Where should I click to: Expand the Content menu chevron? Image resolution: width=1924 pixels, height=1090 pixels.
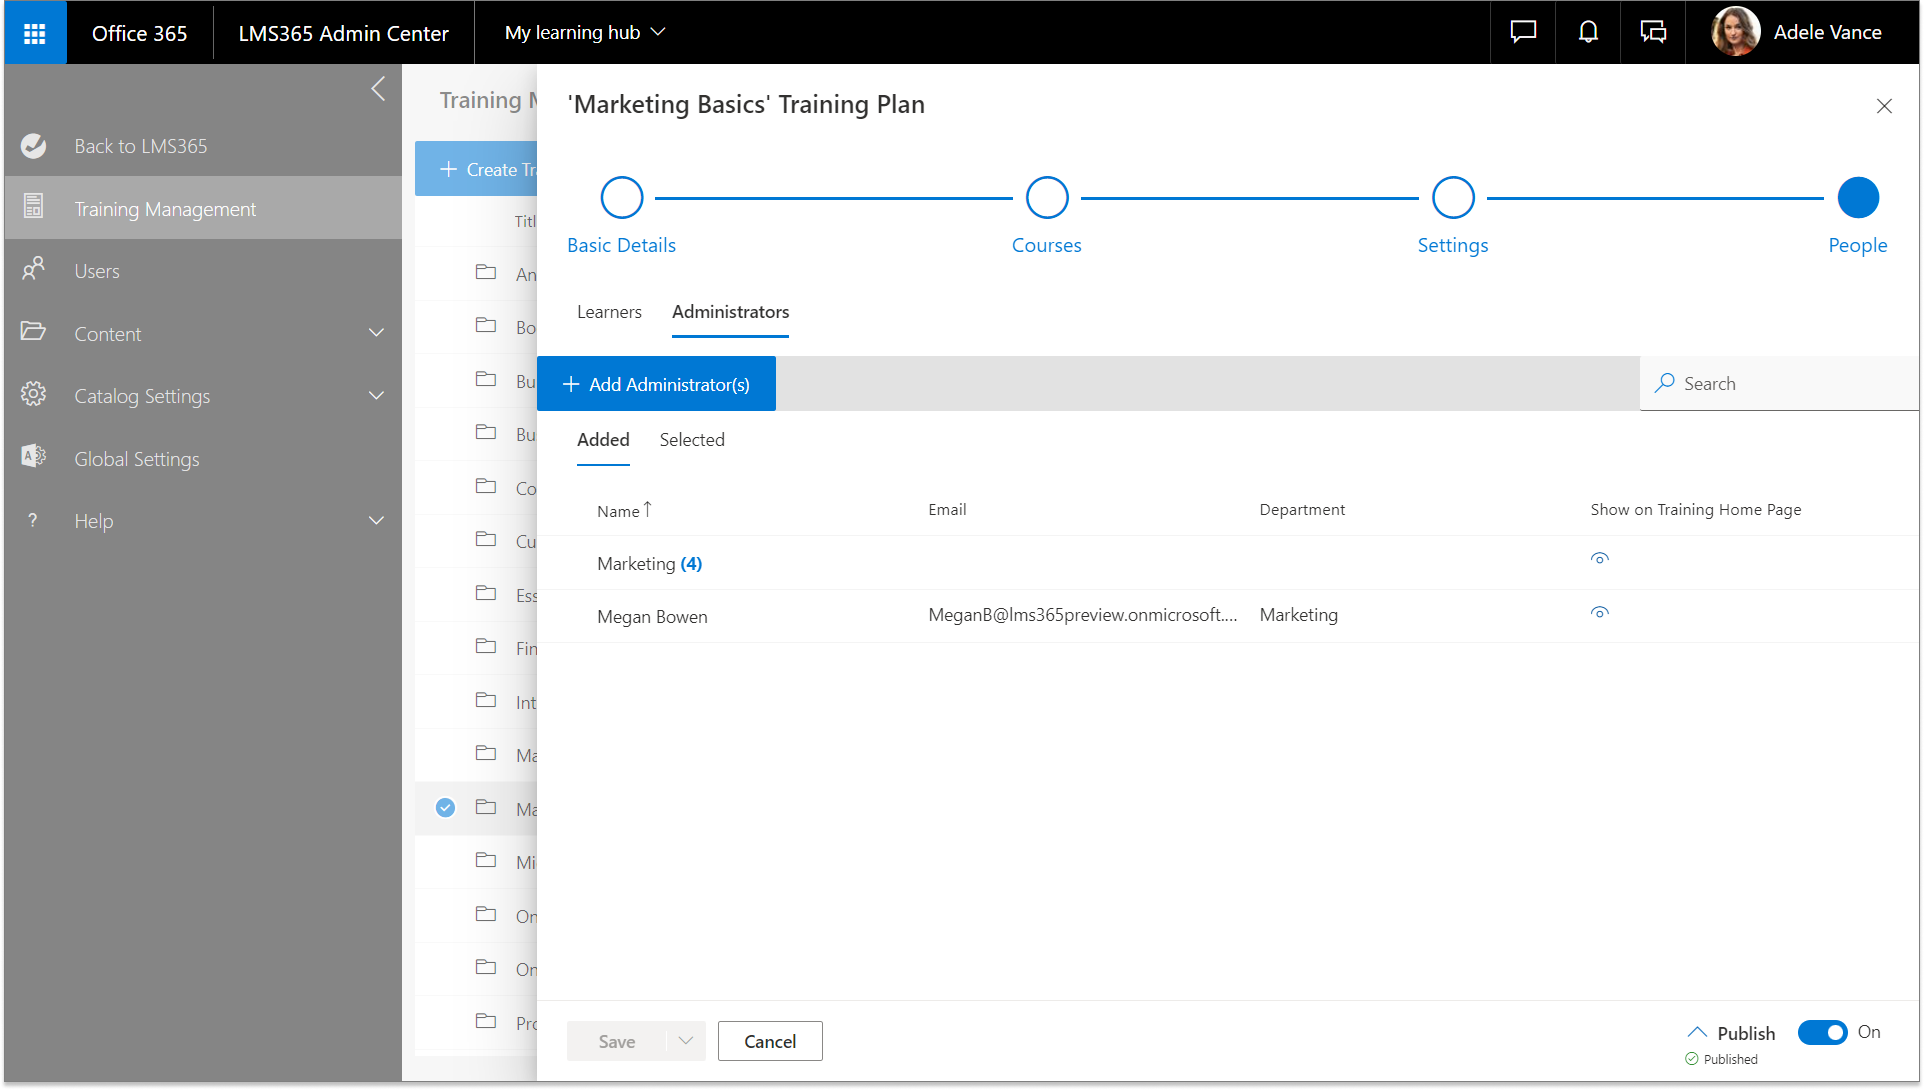pyautogui.click(x=376, y=333)
